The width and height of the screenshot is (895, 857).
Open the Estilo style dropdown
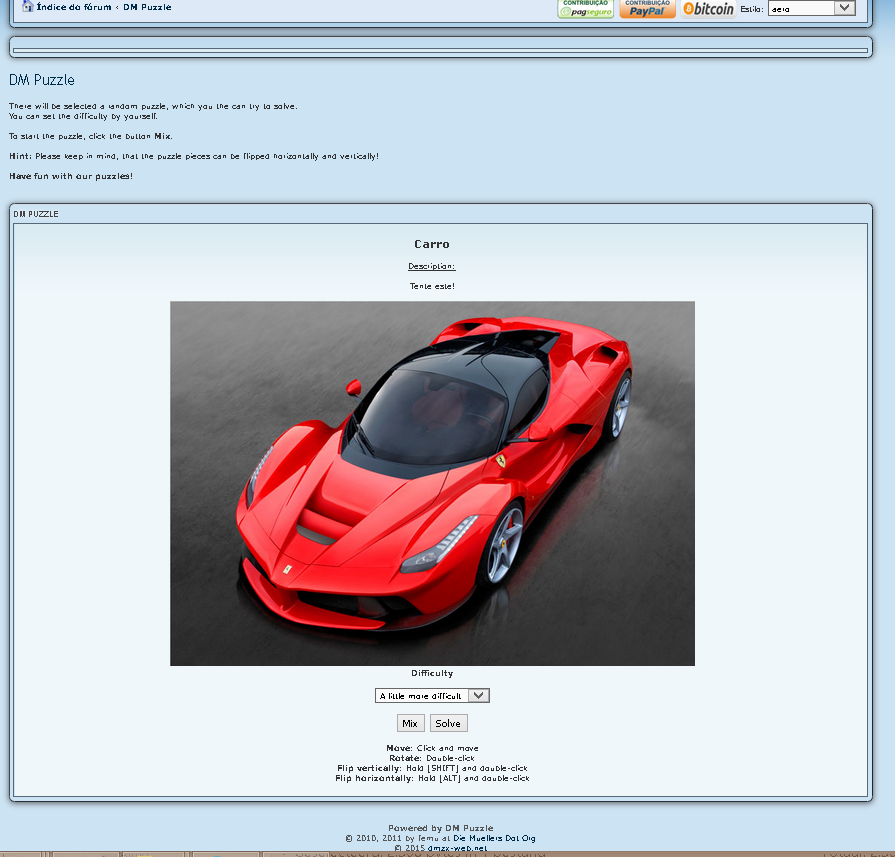click(x=811, y=8)
